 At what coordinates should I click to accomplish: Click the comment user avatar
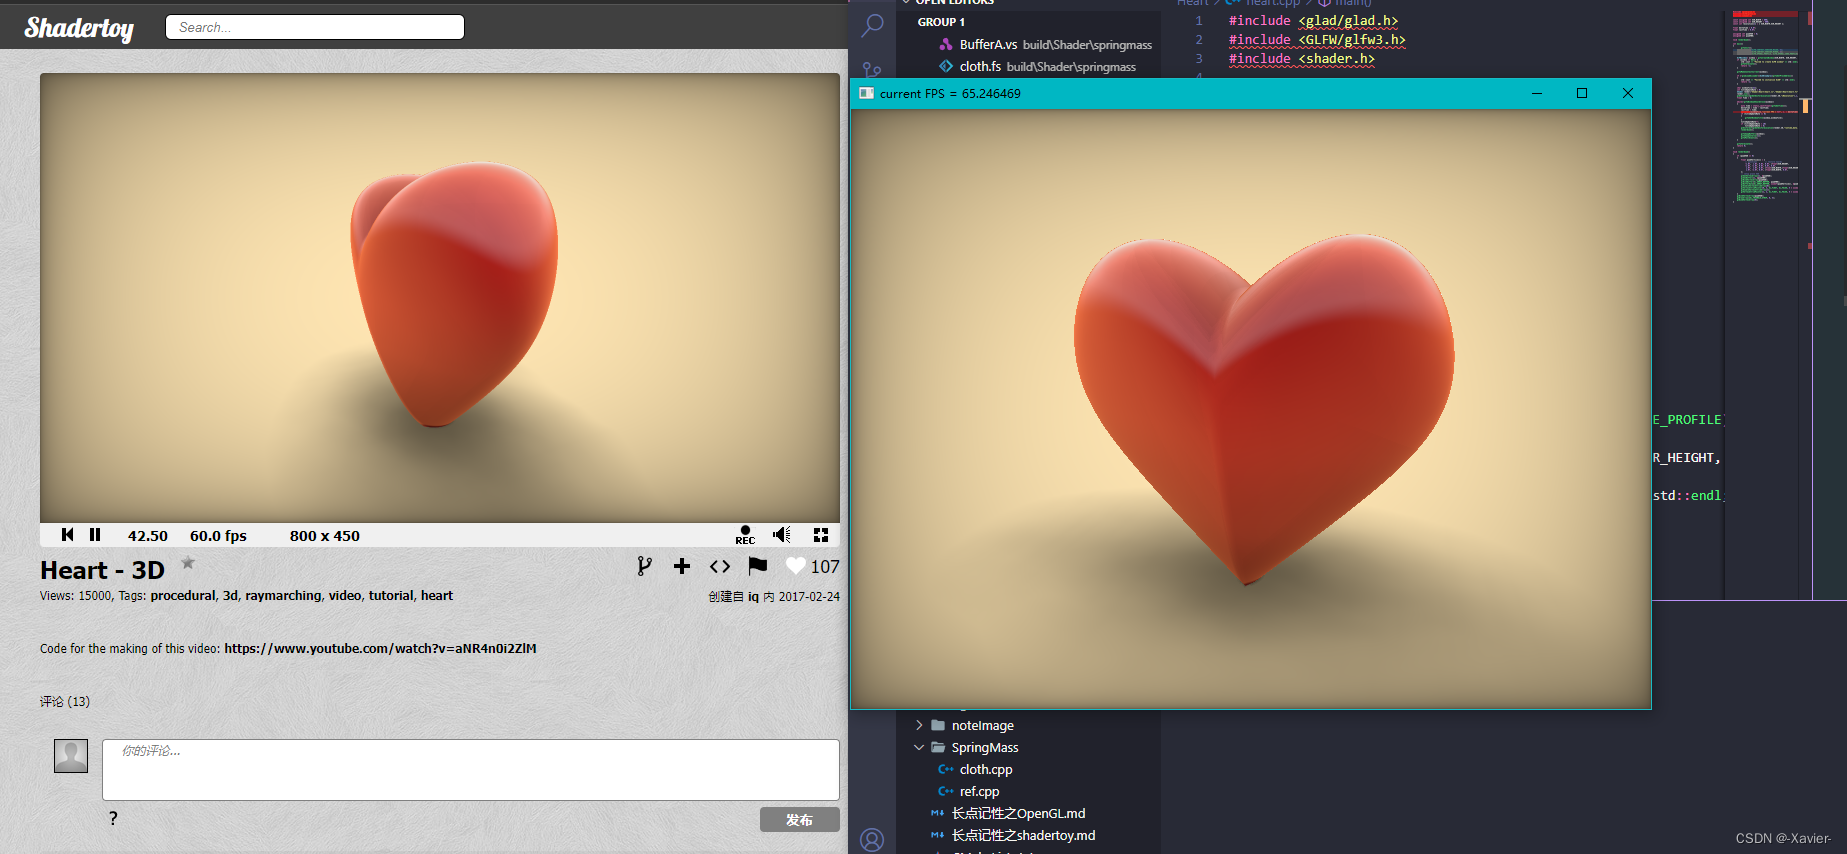click(71, 756)
